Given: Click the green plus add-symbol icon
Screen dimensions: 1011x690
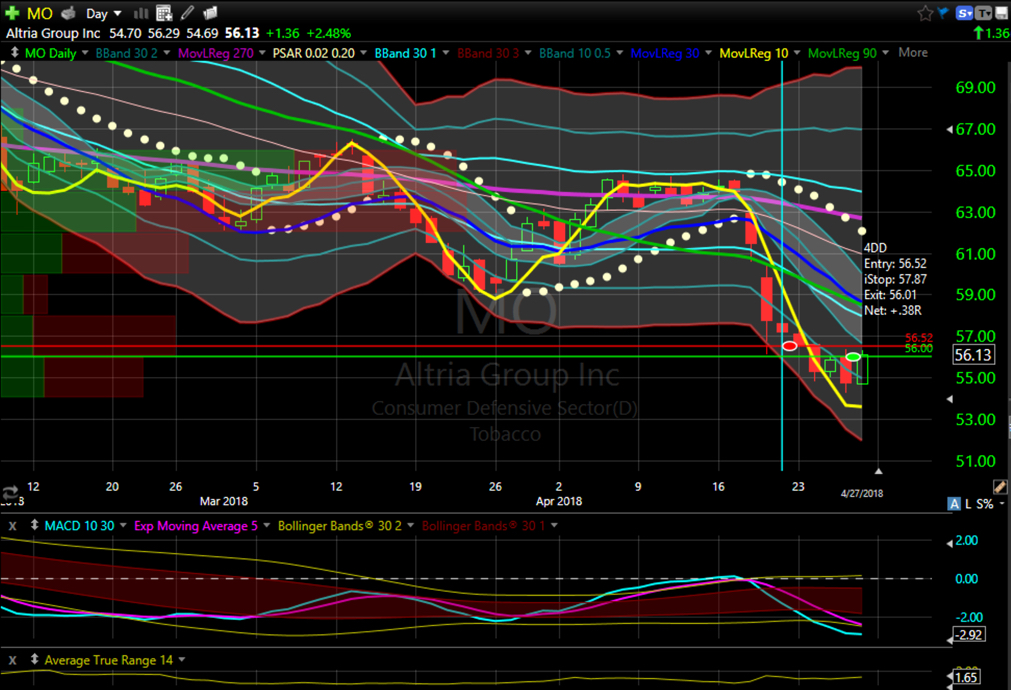Looking at the screenshot, I should [12, 13].
